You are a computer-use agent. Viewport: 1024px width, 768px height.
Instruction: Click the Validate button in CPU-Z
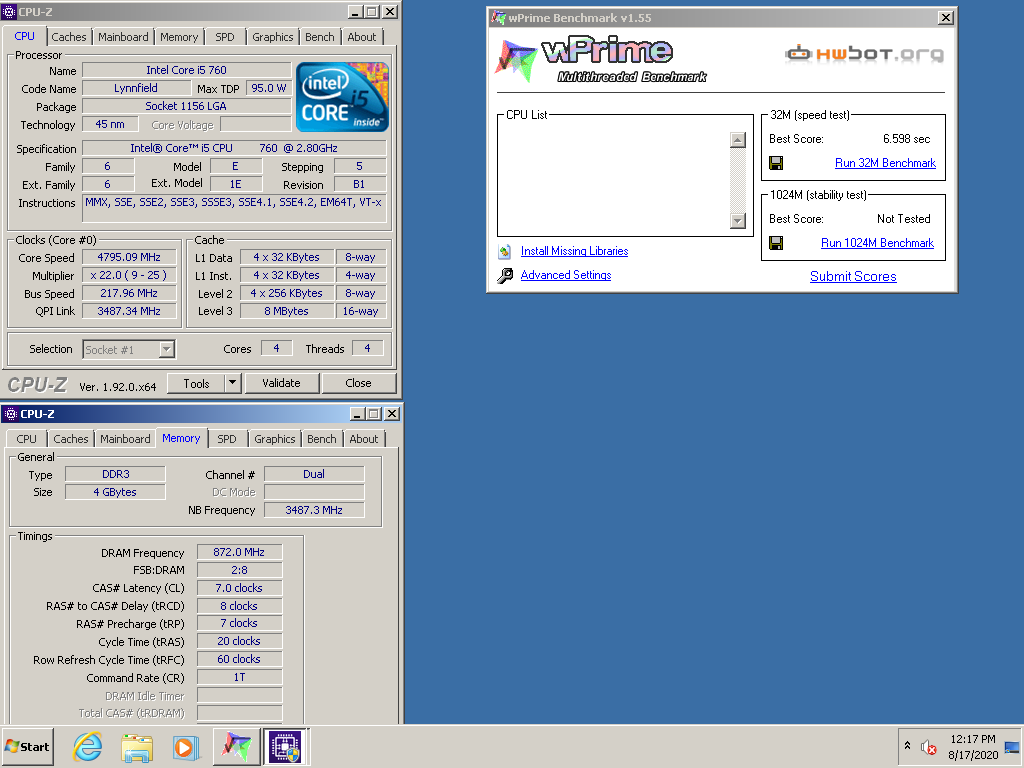coord(281,383)
